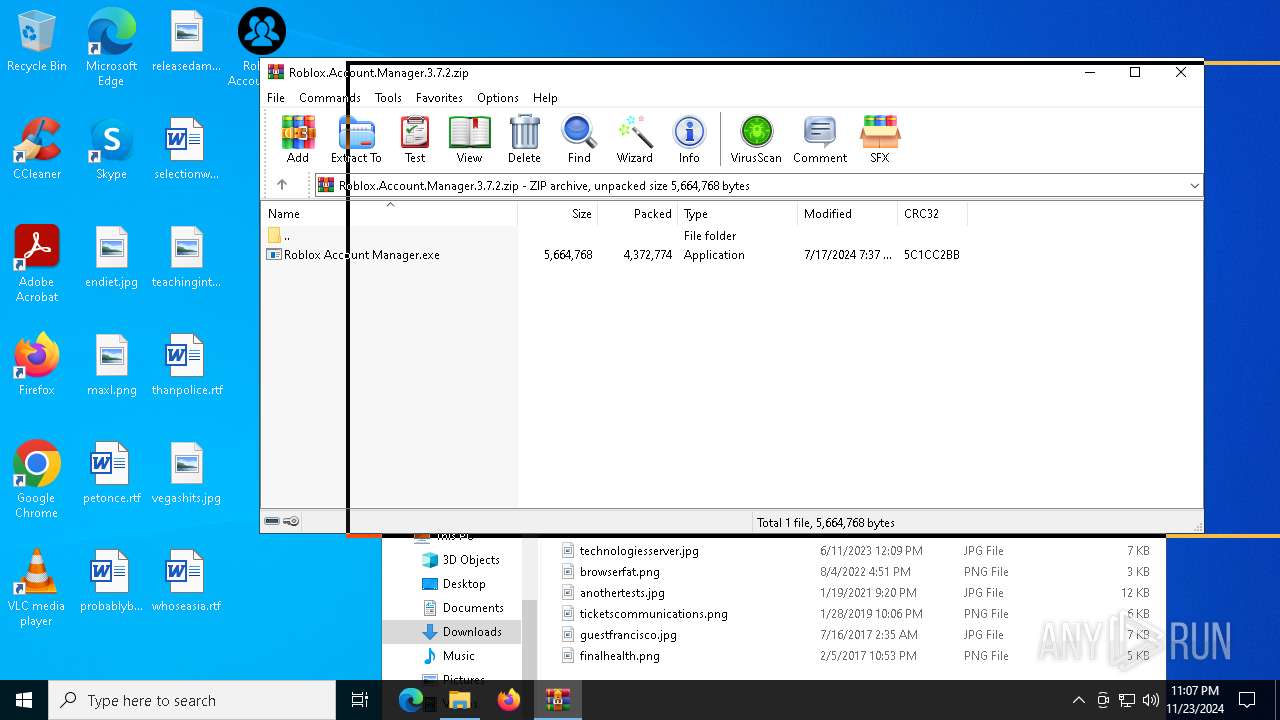This screenshot has height=720, width=1280.
Task: Select endiet.jpg desktop file
Action: [111, 257]
